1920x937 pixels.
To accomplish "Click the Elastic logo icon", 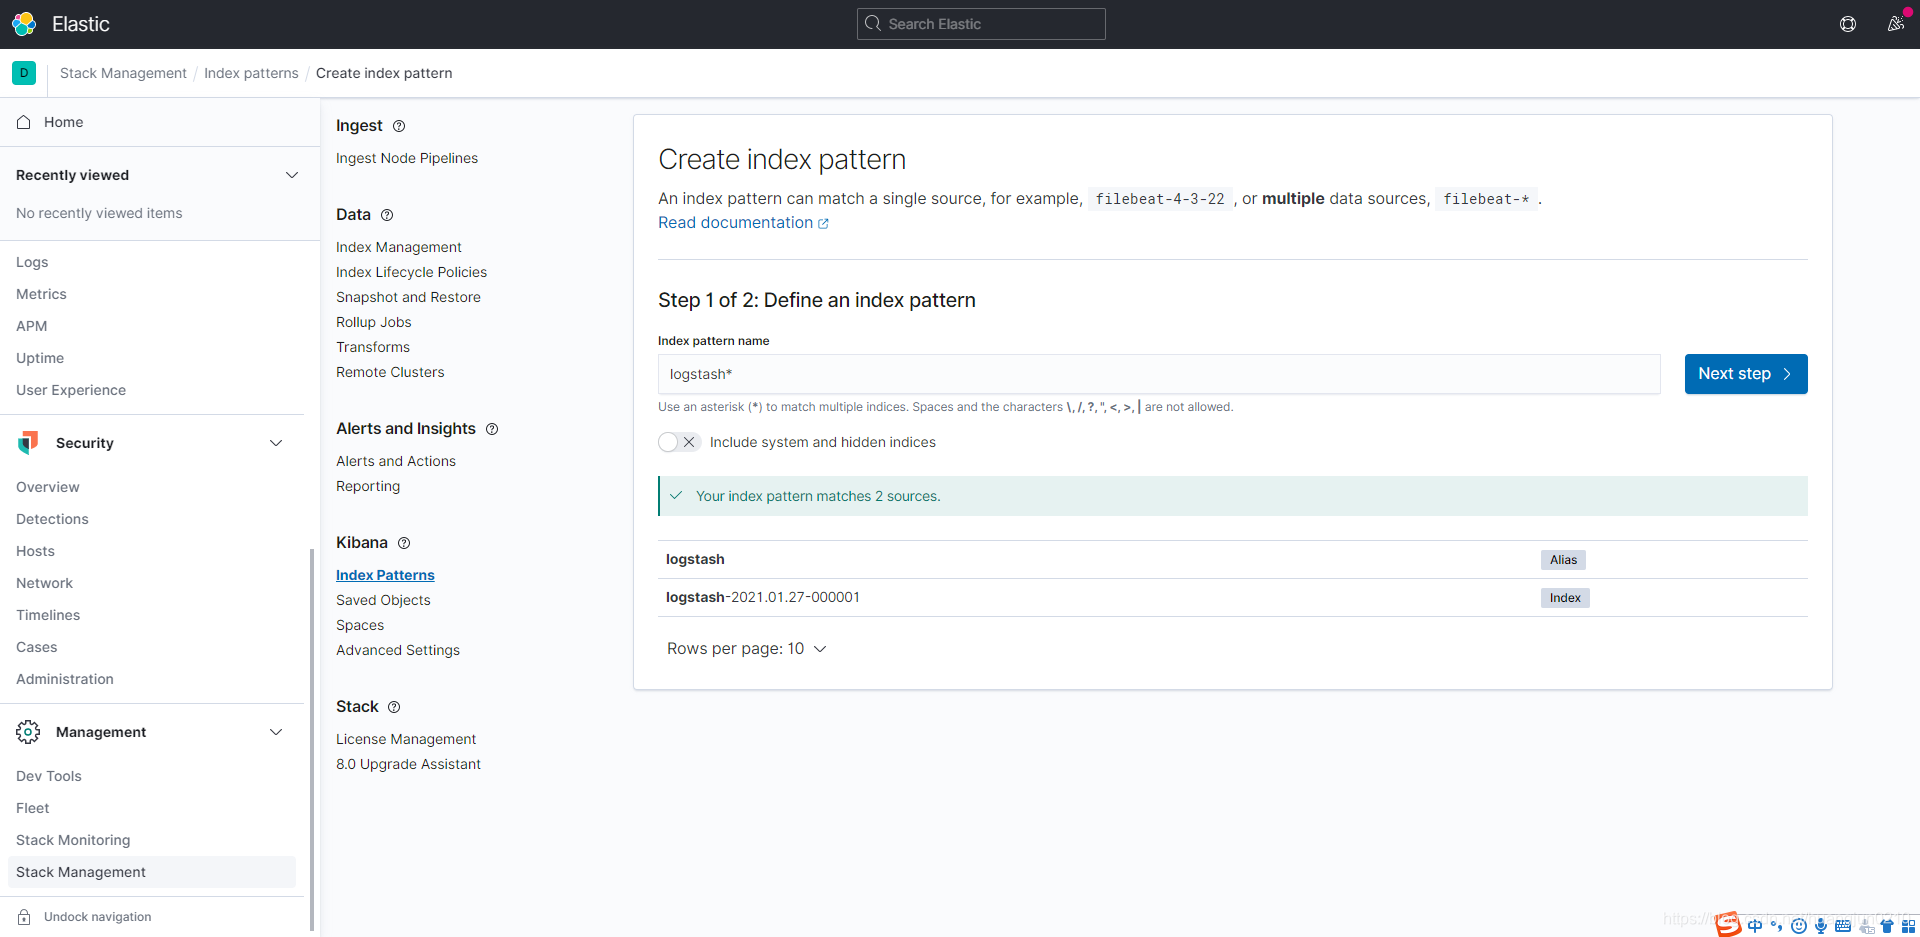I will pyautogui.click(x=24, y=24).
